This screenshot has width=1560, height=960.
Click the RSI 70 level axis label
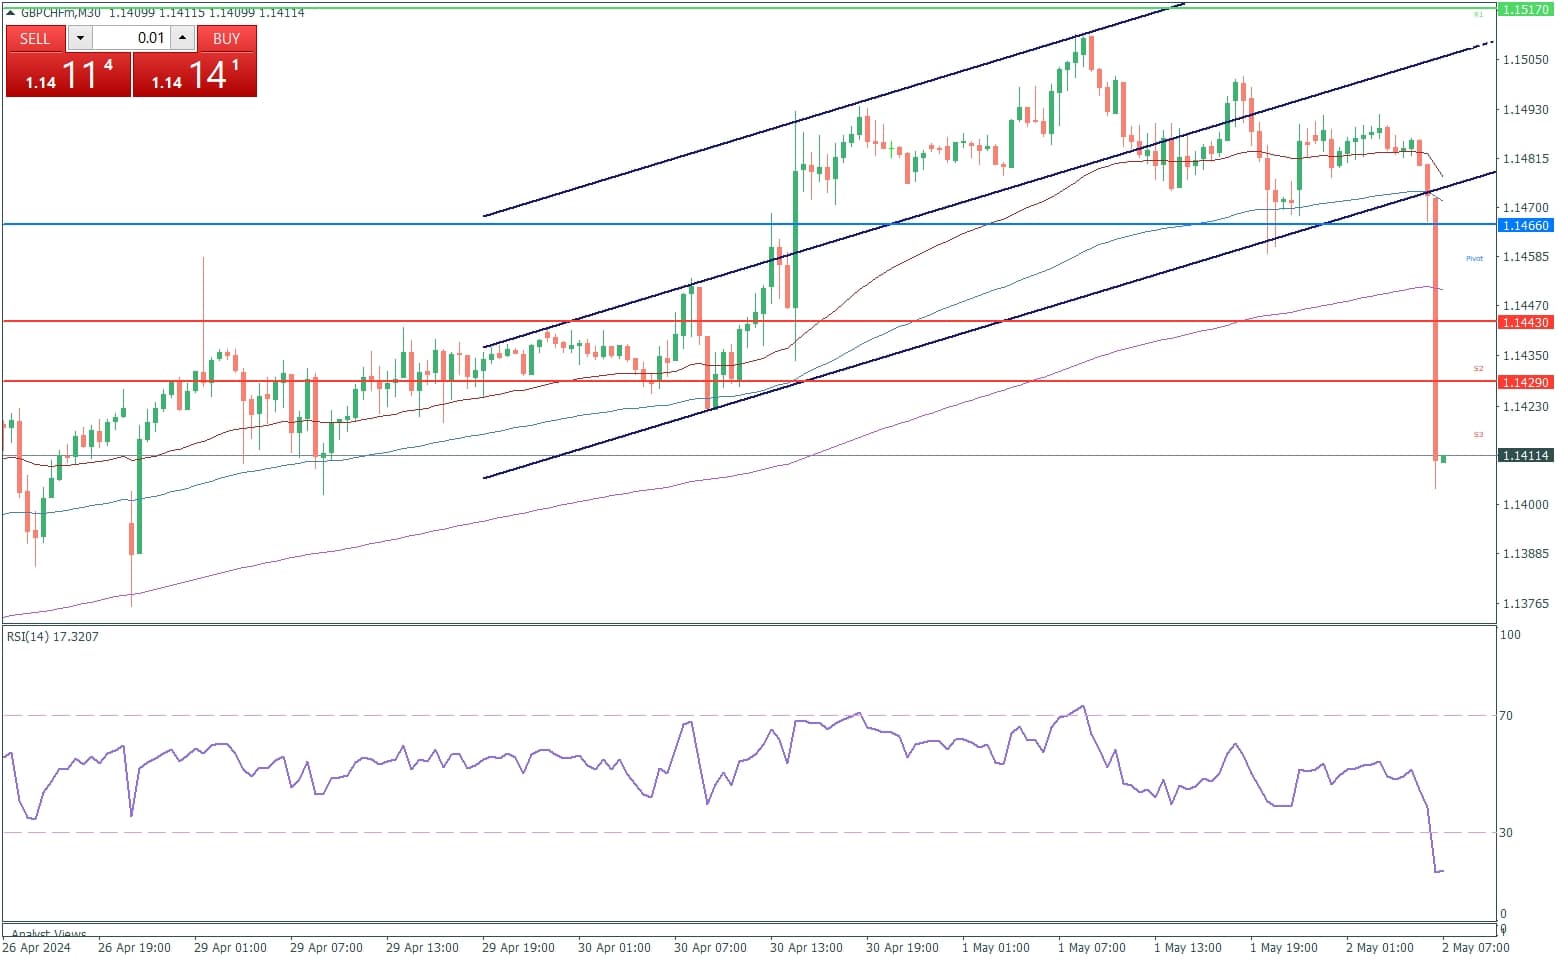[x=1506, y=715]
